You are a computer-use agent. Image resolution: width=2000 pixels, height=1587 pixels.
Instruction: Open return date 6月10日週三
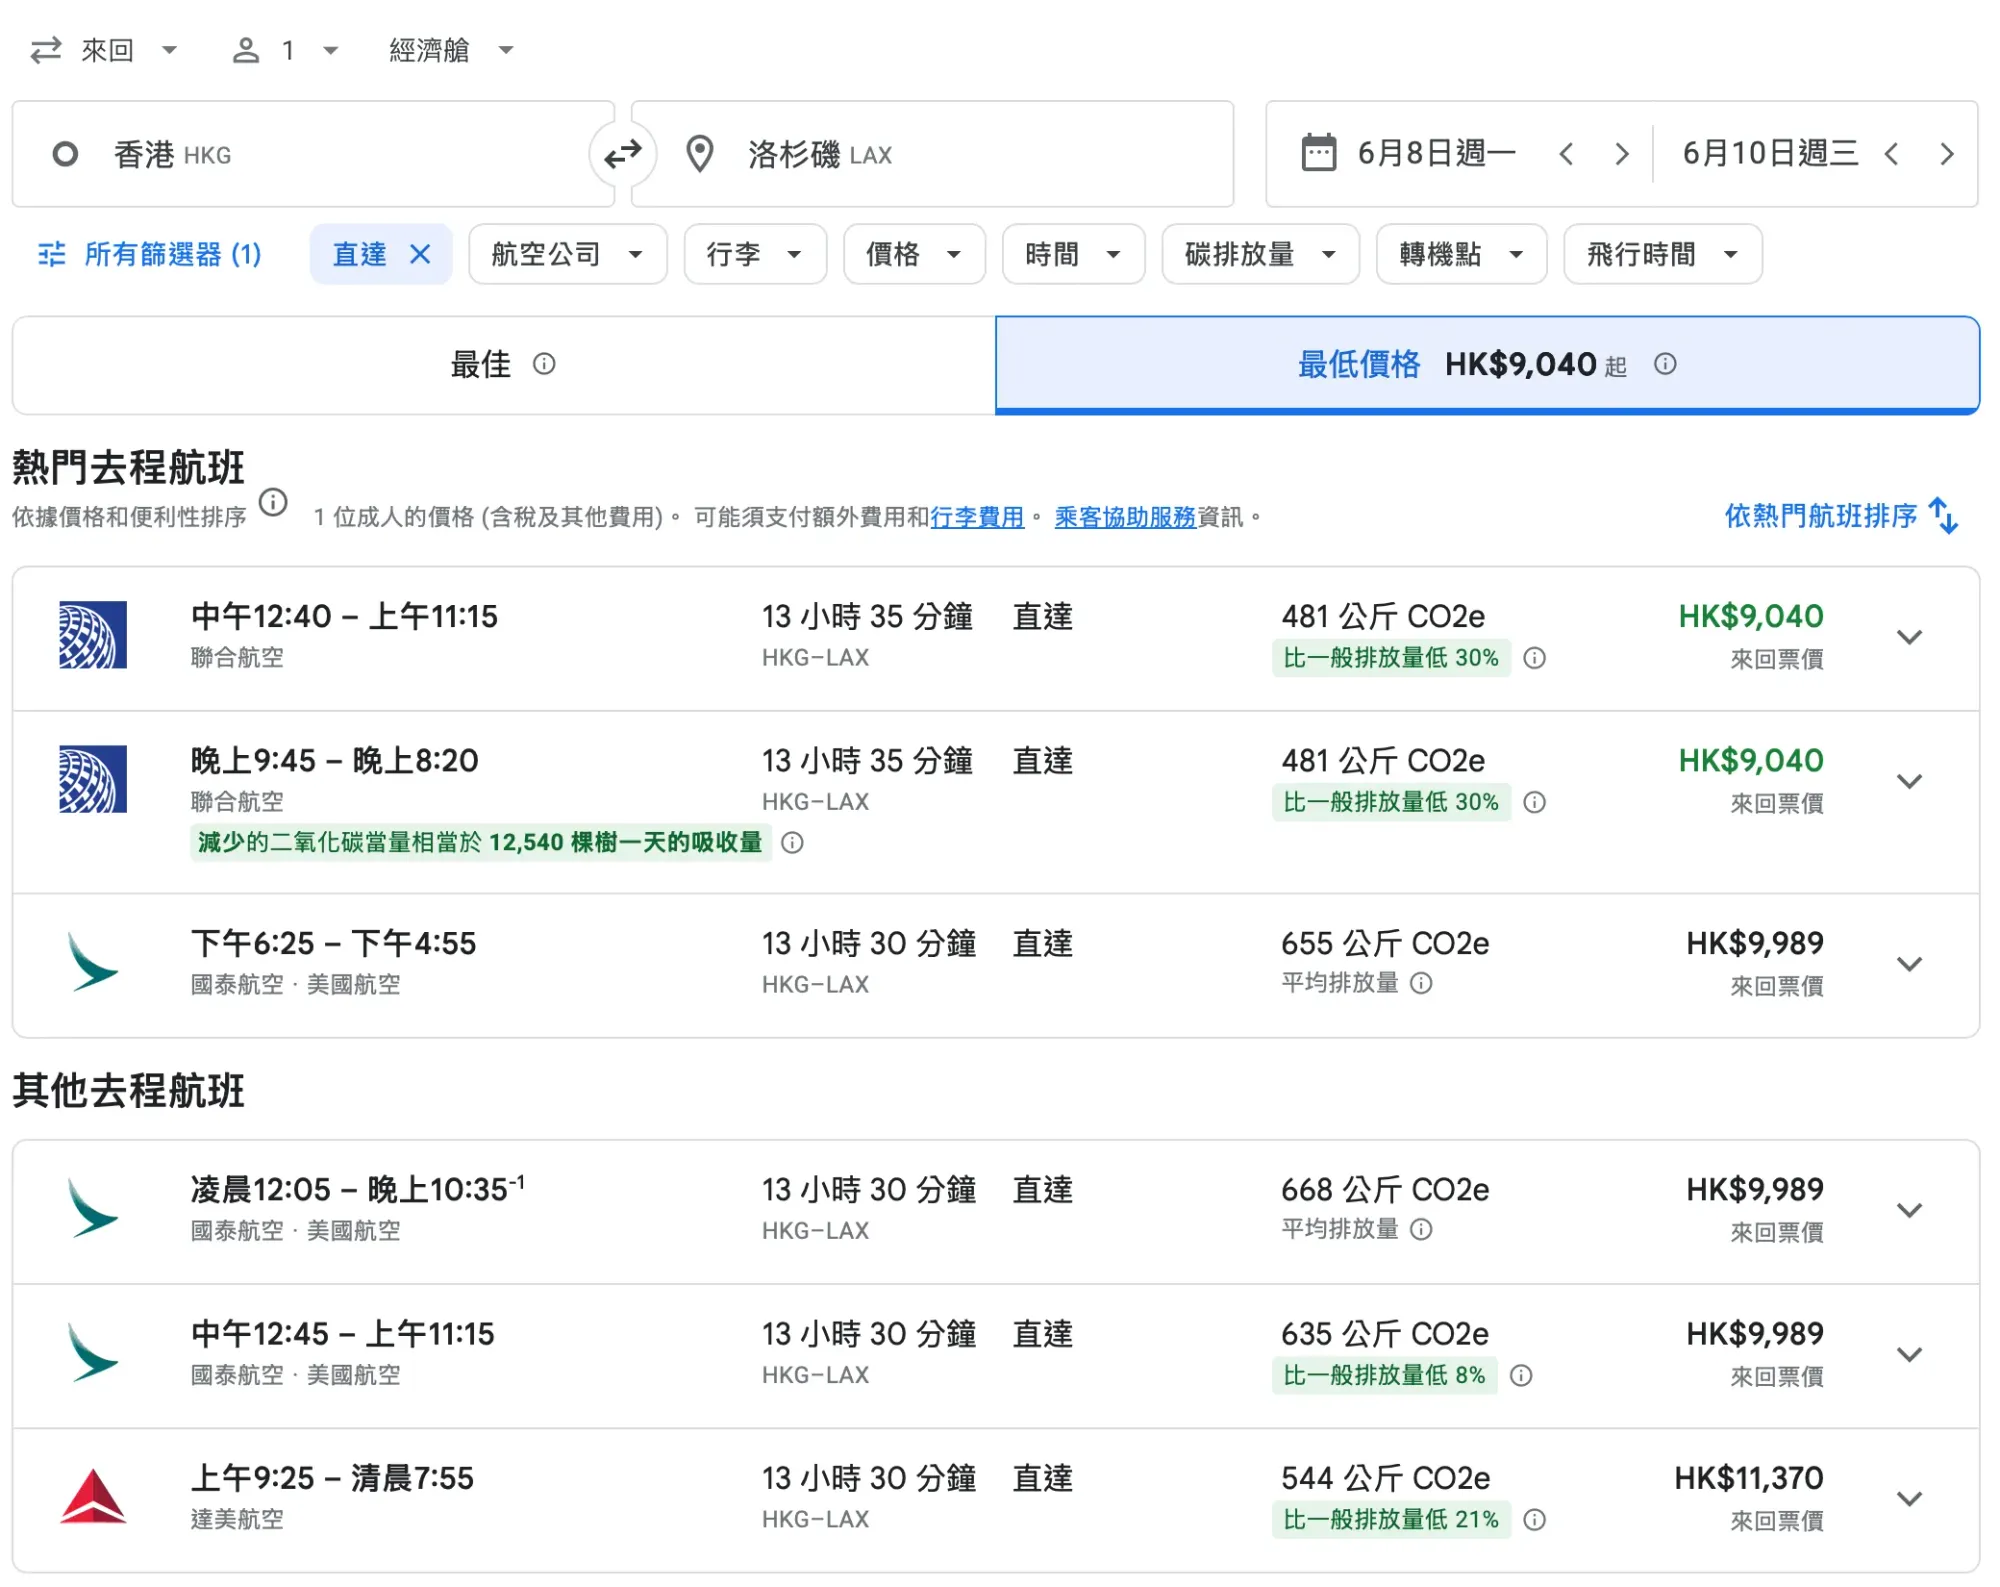(1770, 154)
